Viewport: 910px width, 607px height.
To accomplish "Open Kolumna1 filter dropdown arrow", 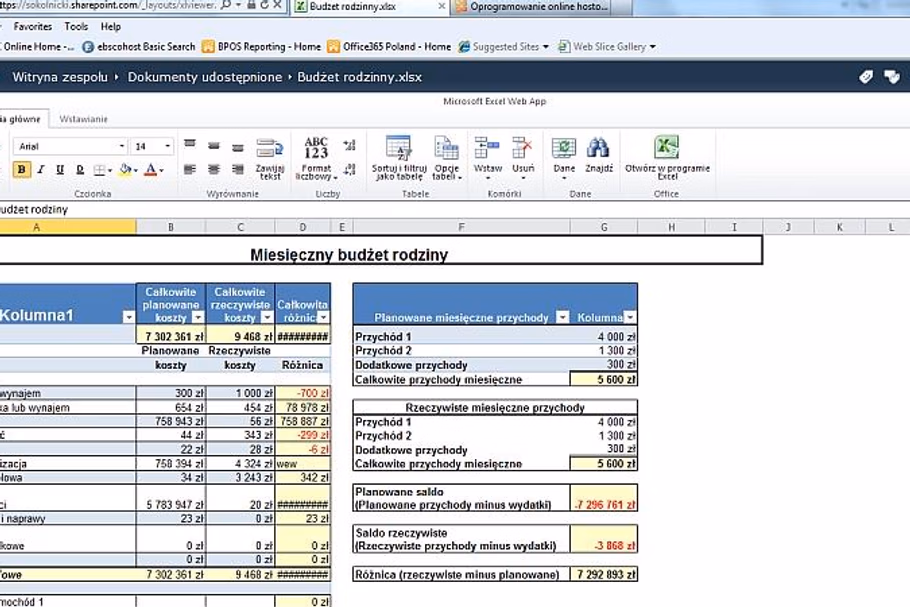I will coord(127,316).
